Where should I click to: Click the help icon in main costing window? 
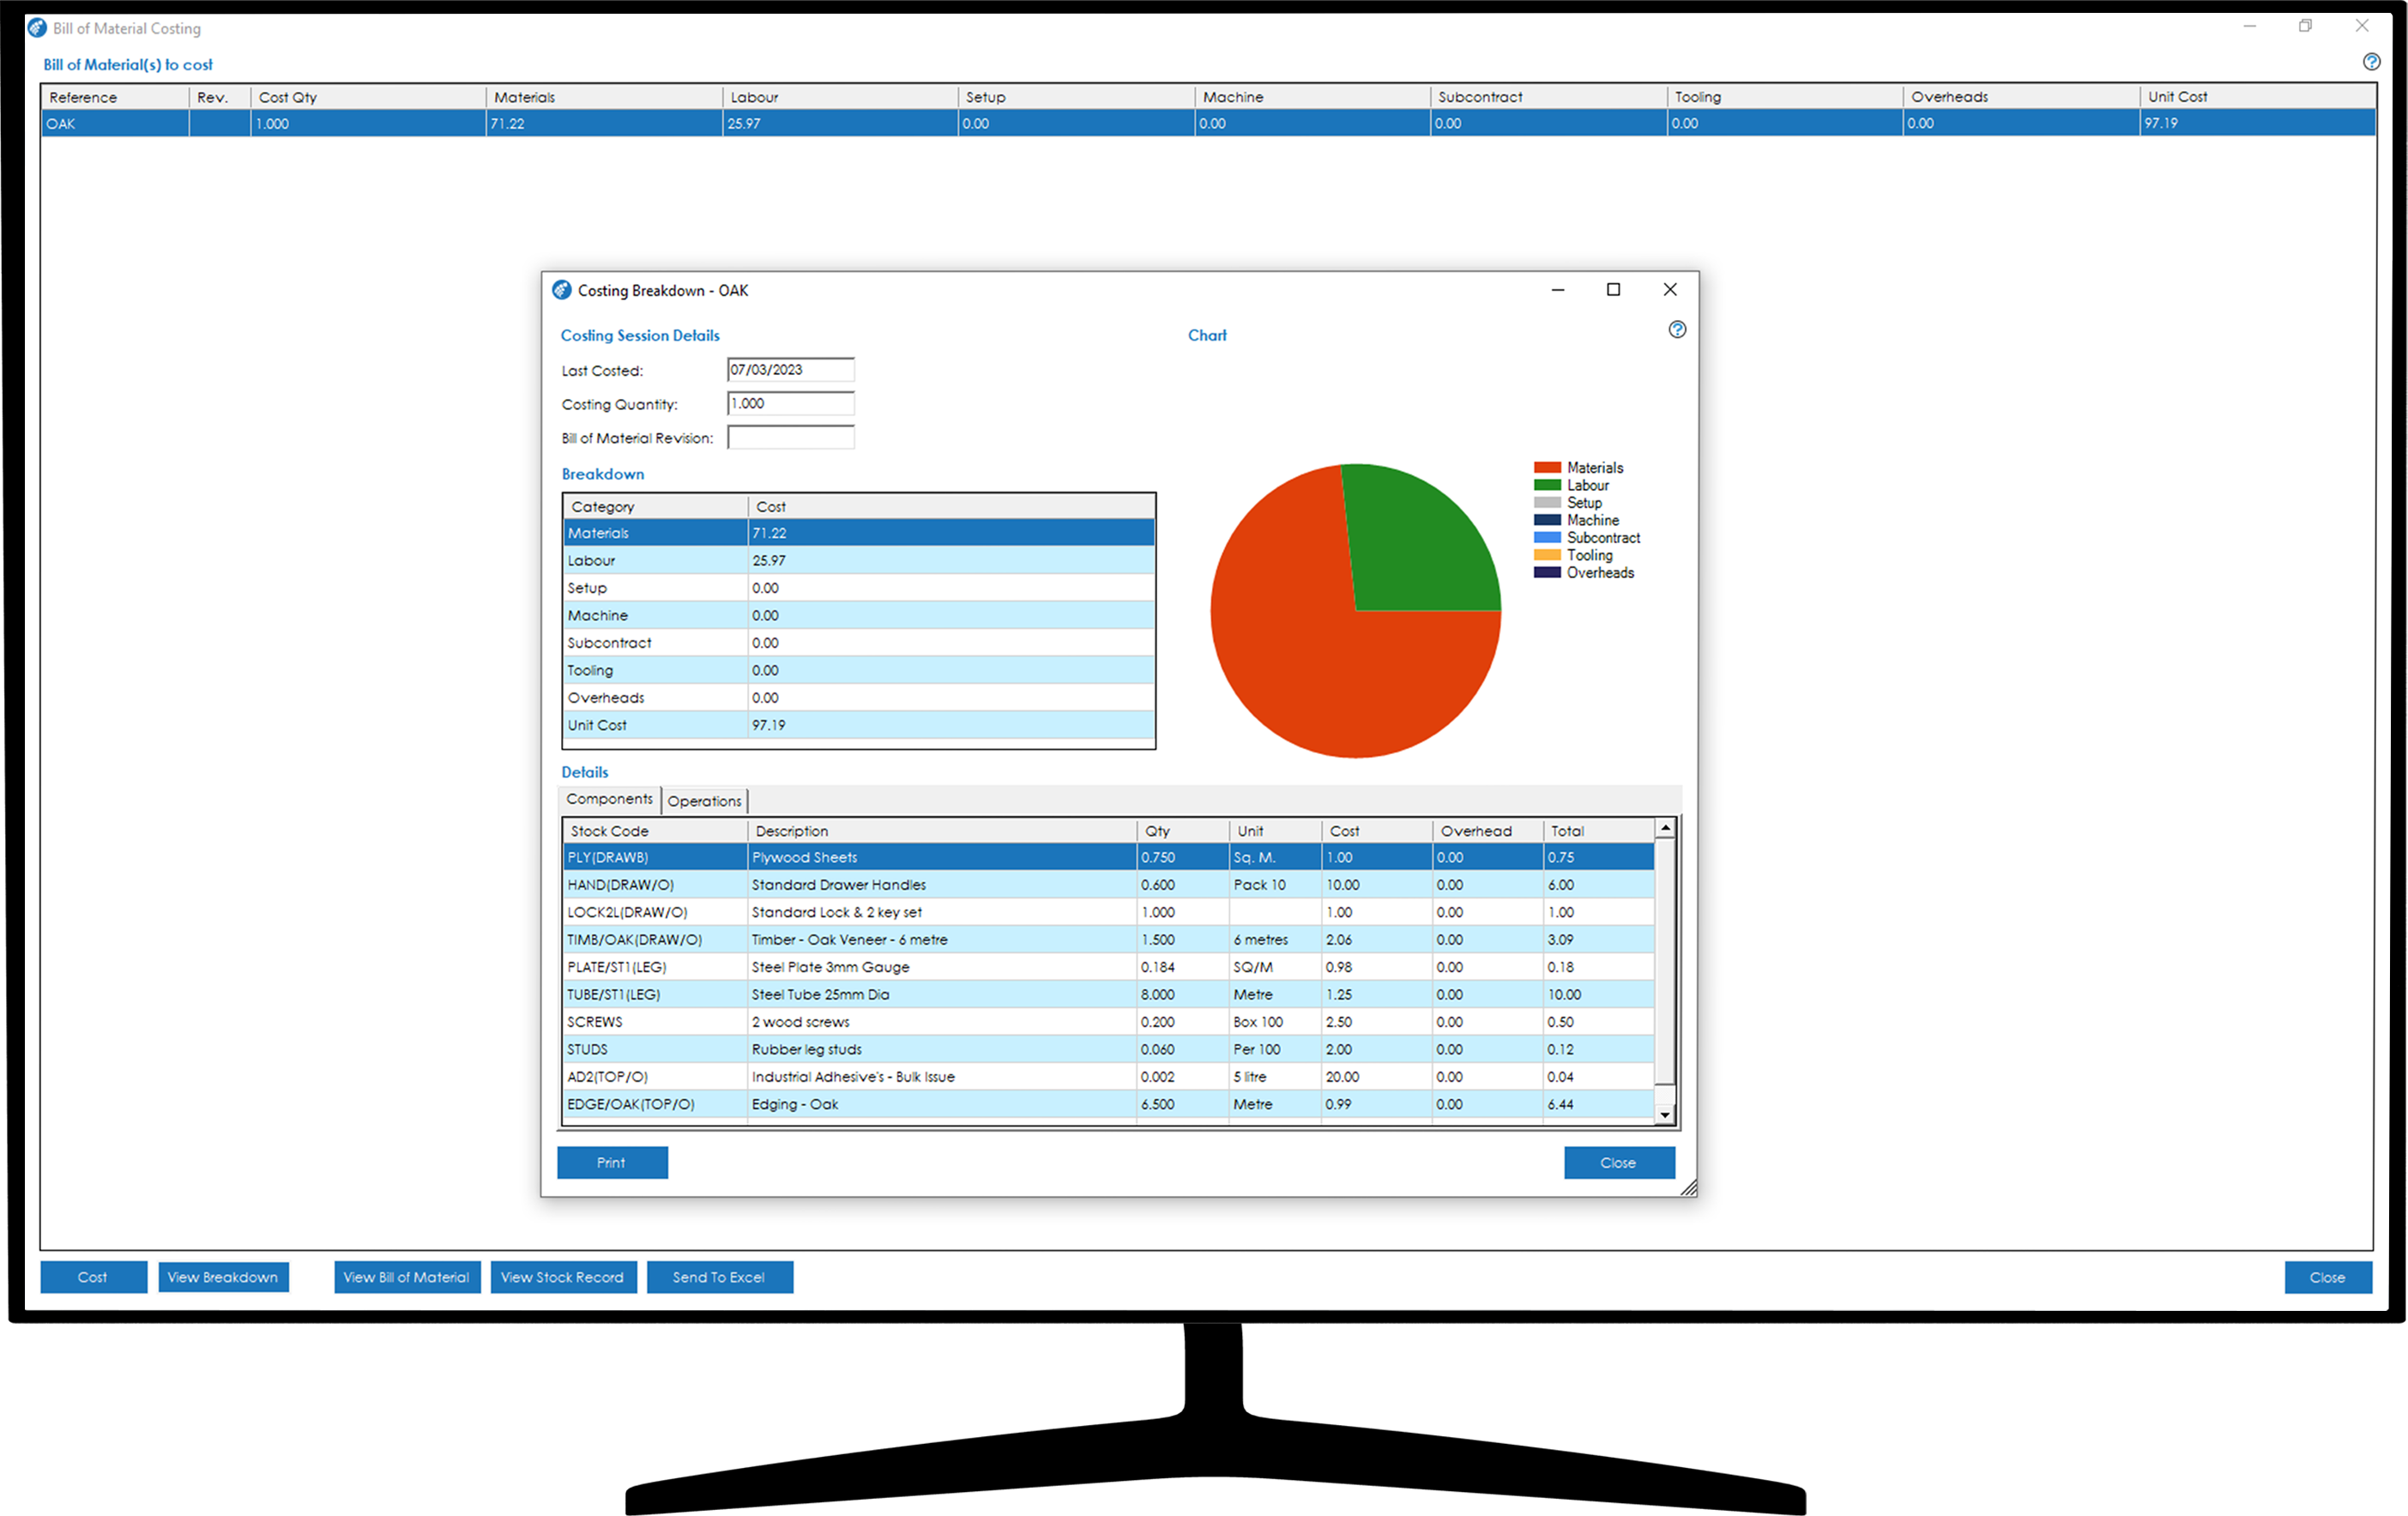point(2371,62)
